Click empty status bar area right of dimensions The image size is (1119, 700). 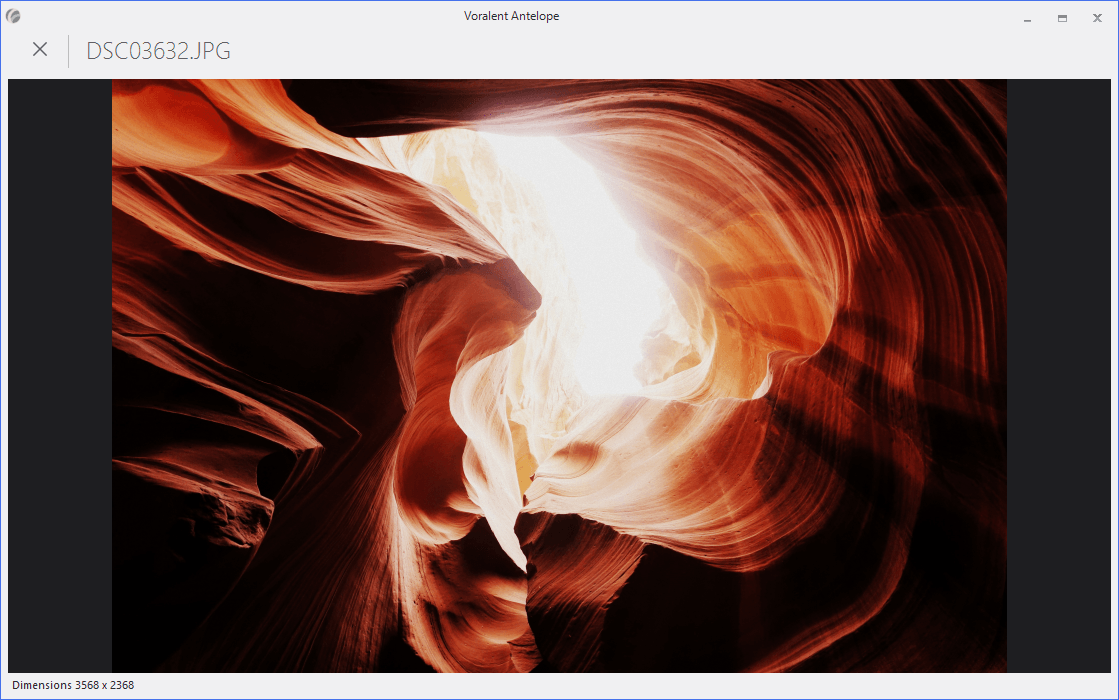600,685
